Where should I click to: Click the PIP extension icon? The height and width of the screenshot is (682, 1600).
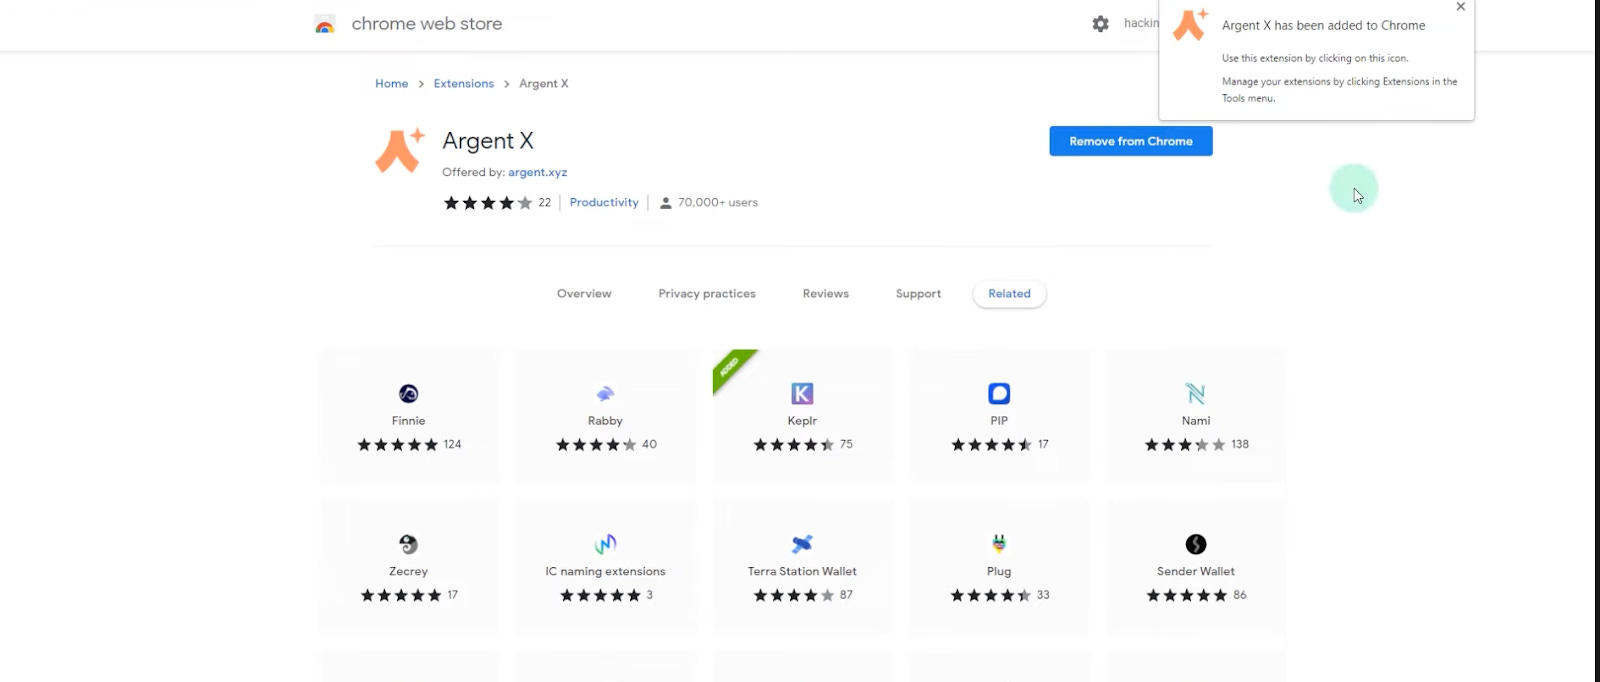click(999, 394)
